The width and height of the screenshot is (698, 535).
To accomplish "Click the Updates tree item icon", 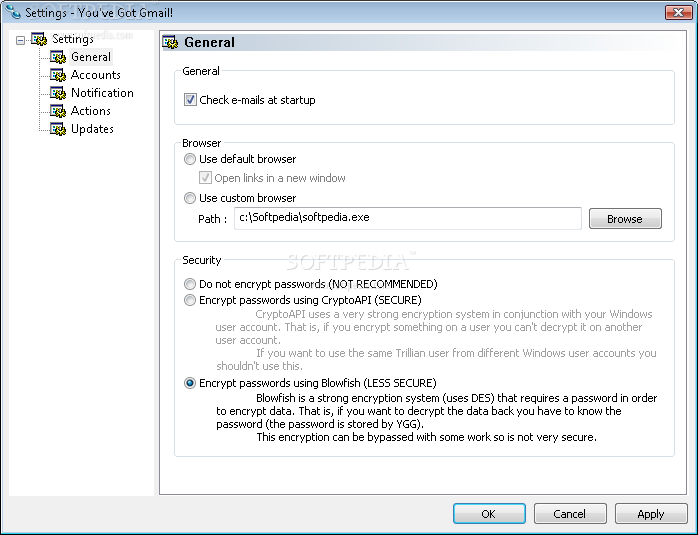I will [x=58, y=129].
